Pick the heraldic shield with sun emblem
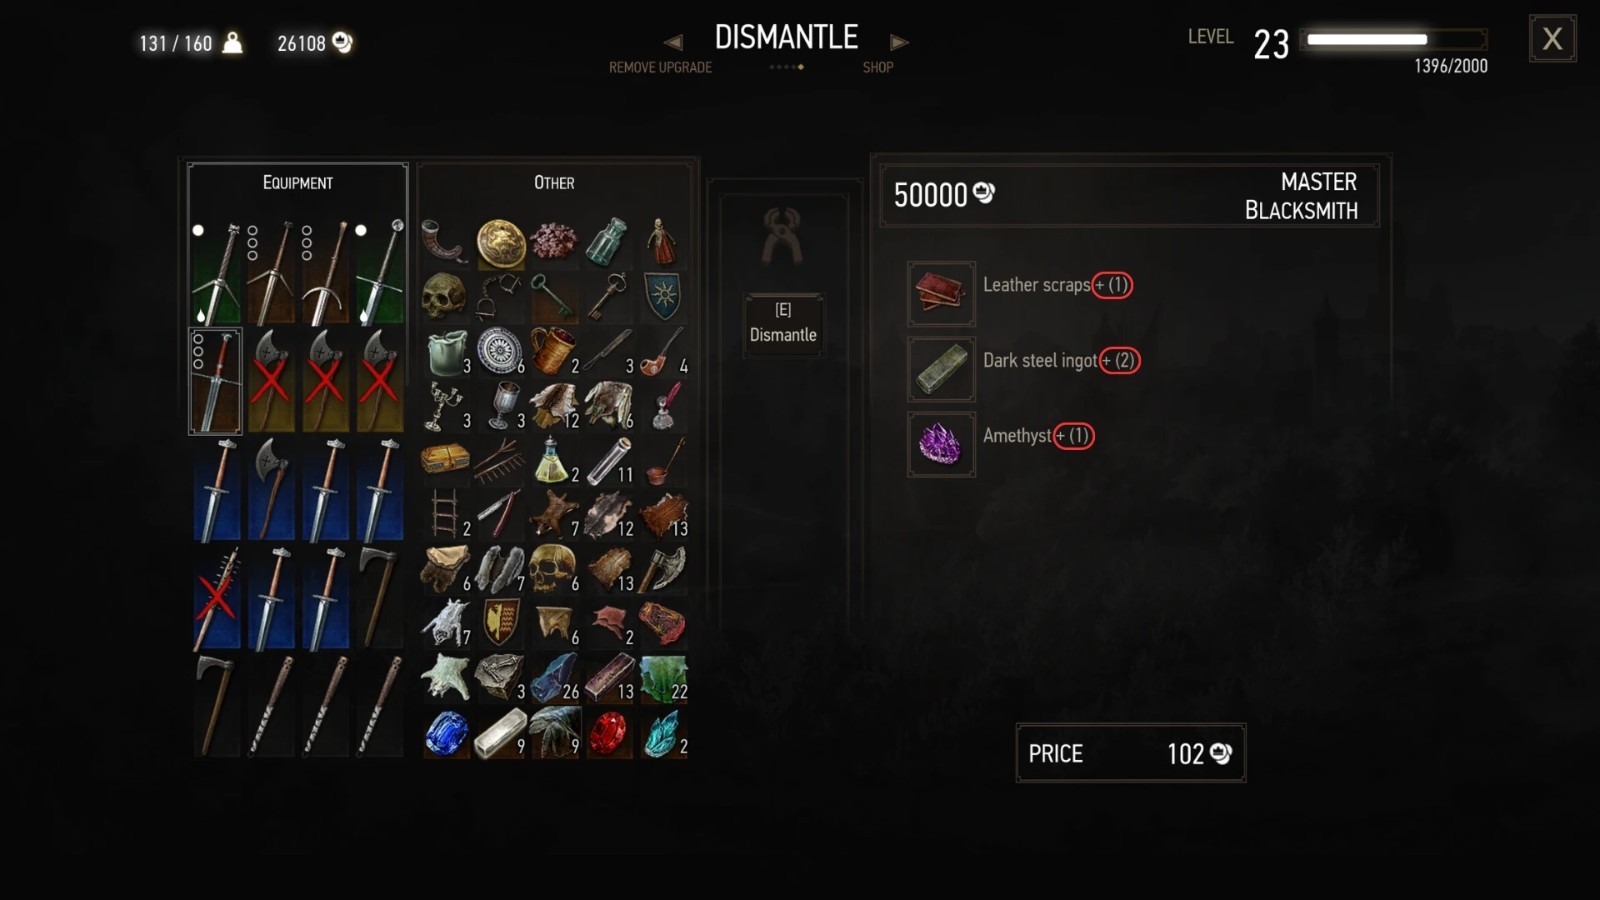Image resolution: width=1600 pixels, height=900 pixels. (x=662, y=297)
